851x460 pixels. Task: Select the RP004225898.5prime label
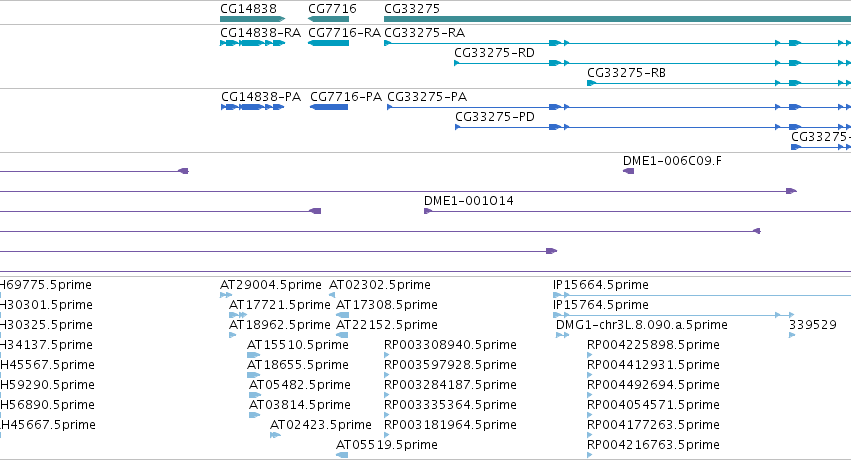click(x=653, y=344)
